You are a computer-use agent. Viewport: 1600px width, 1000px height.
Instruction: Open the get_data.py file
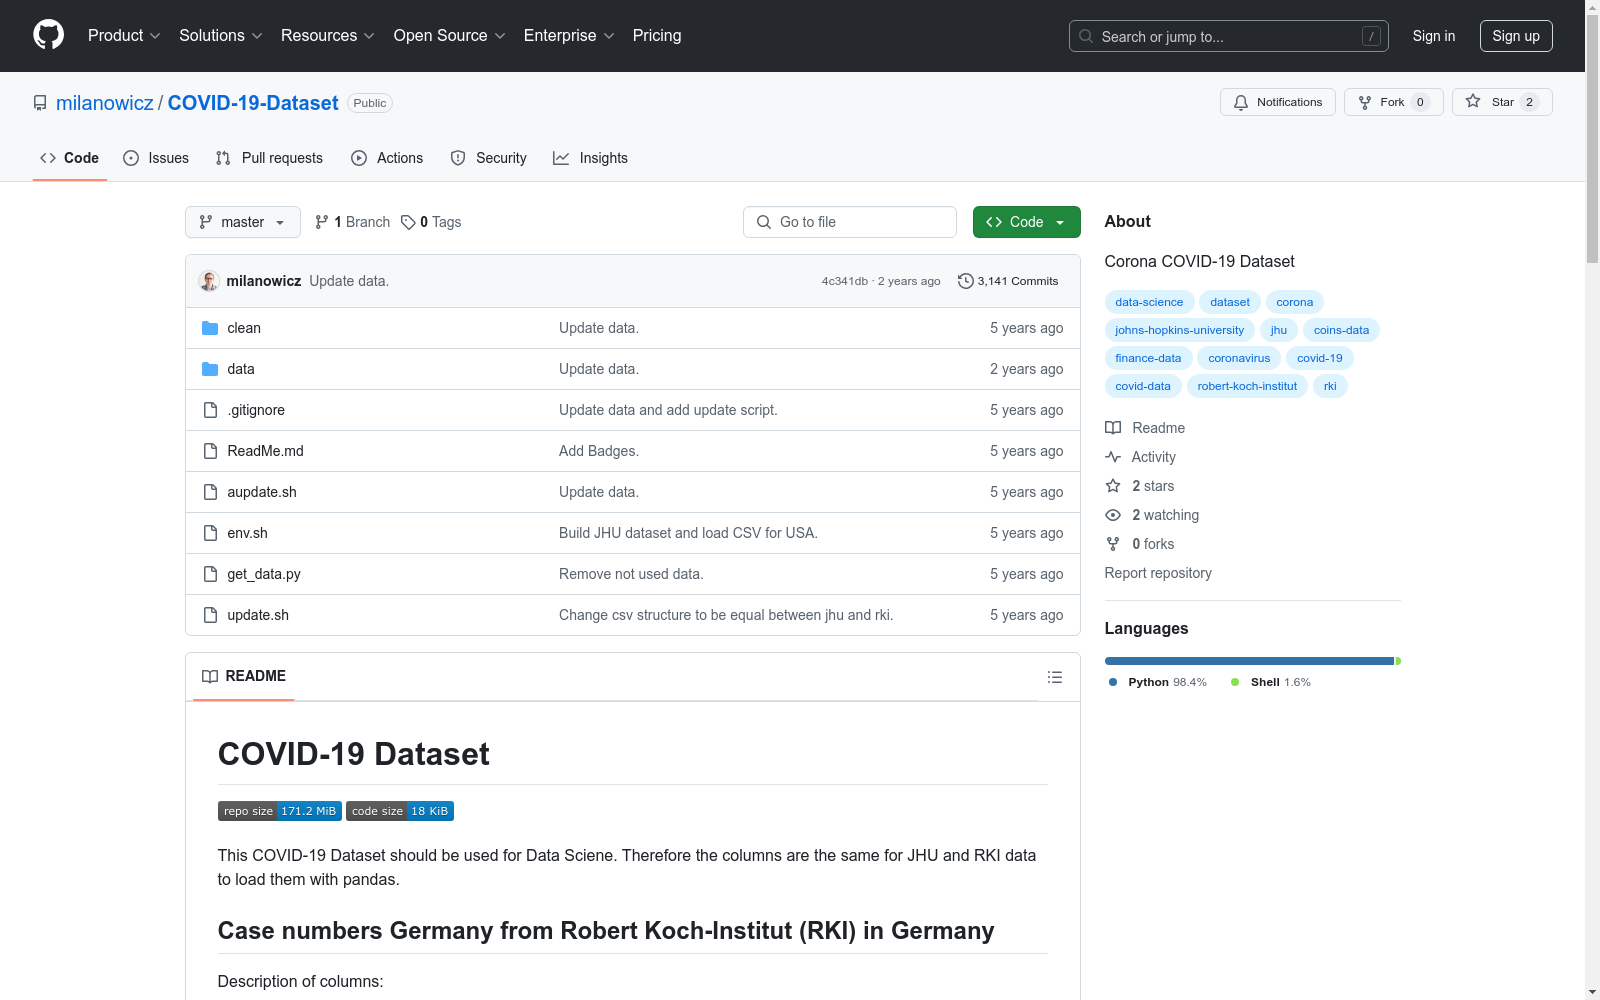(264, 574)
